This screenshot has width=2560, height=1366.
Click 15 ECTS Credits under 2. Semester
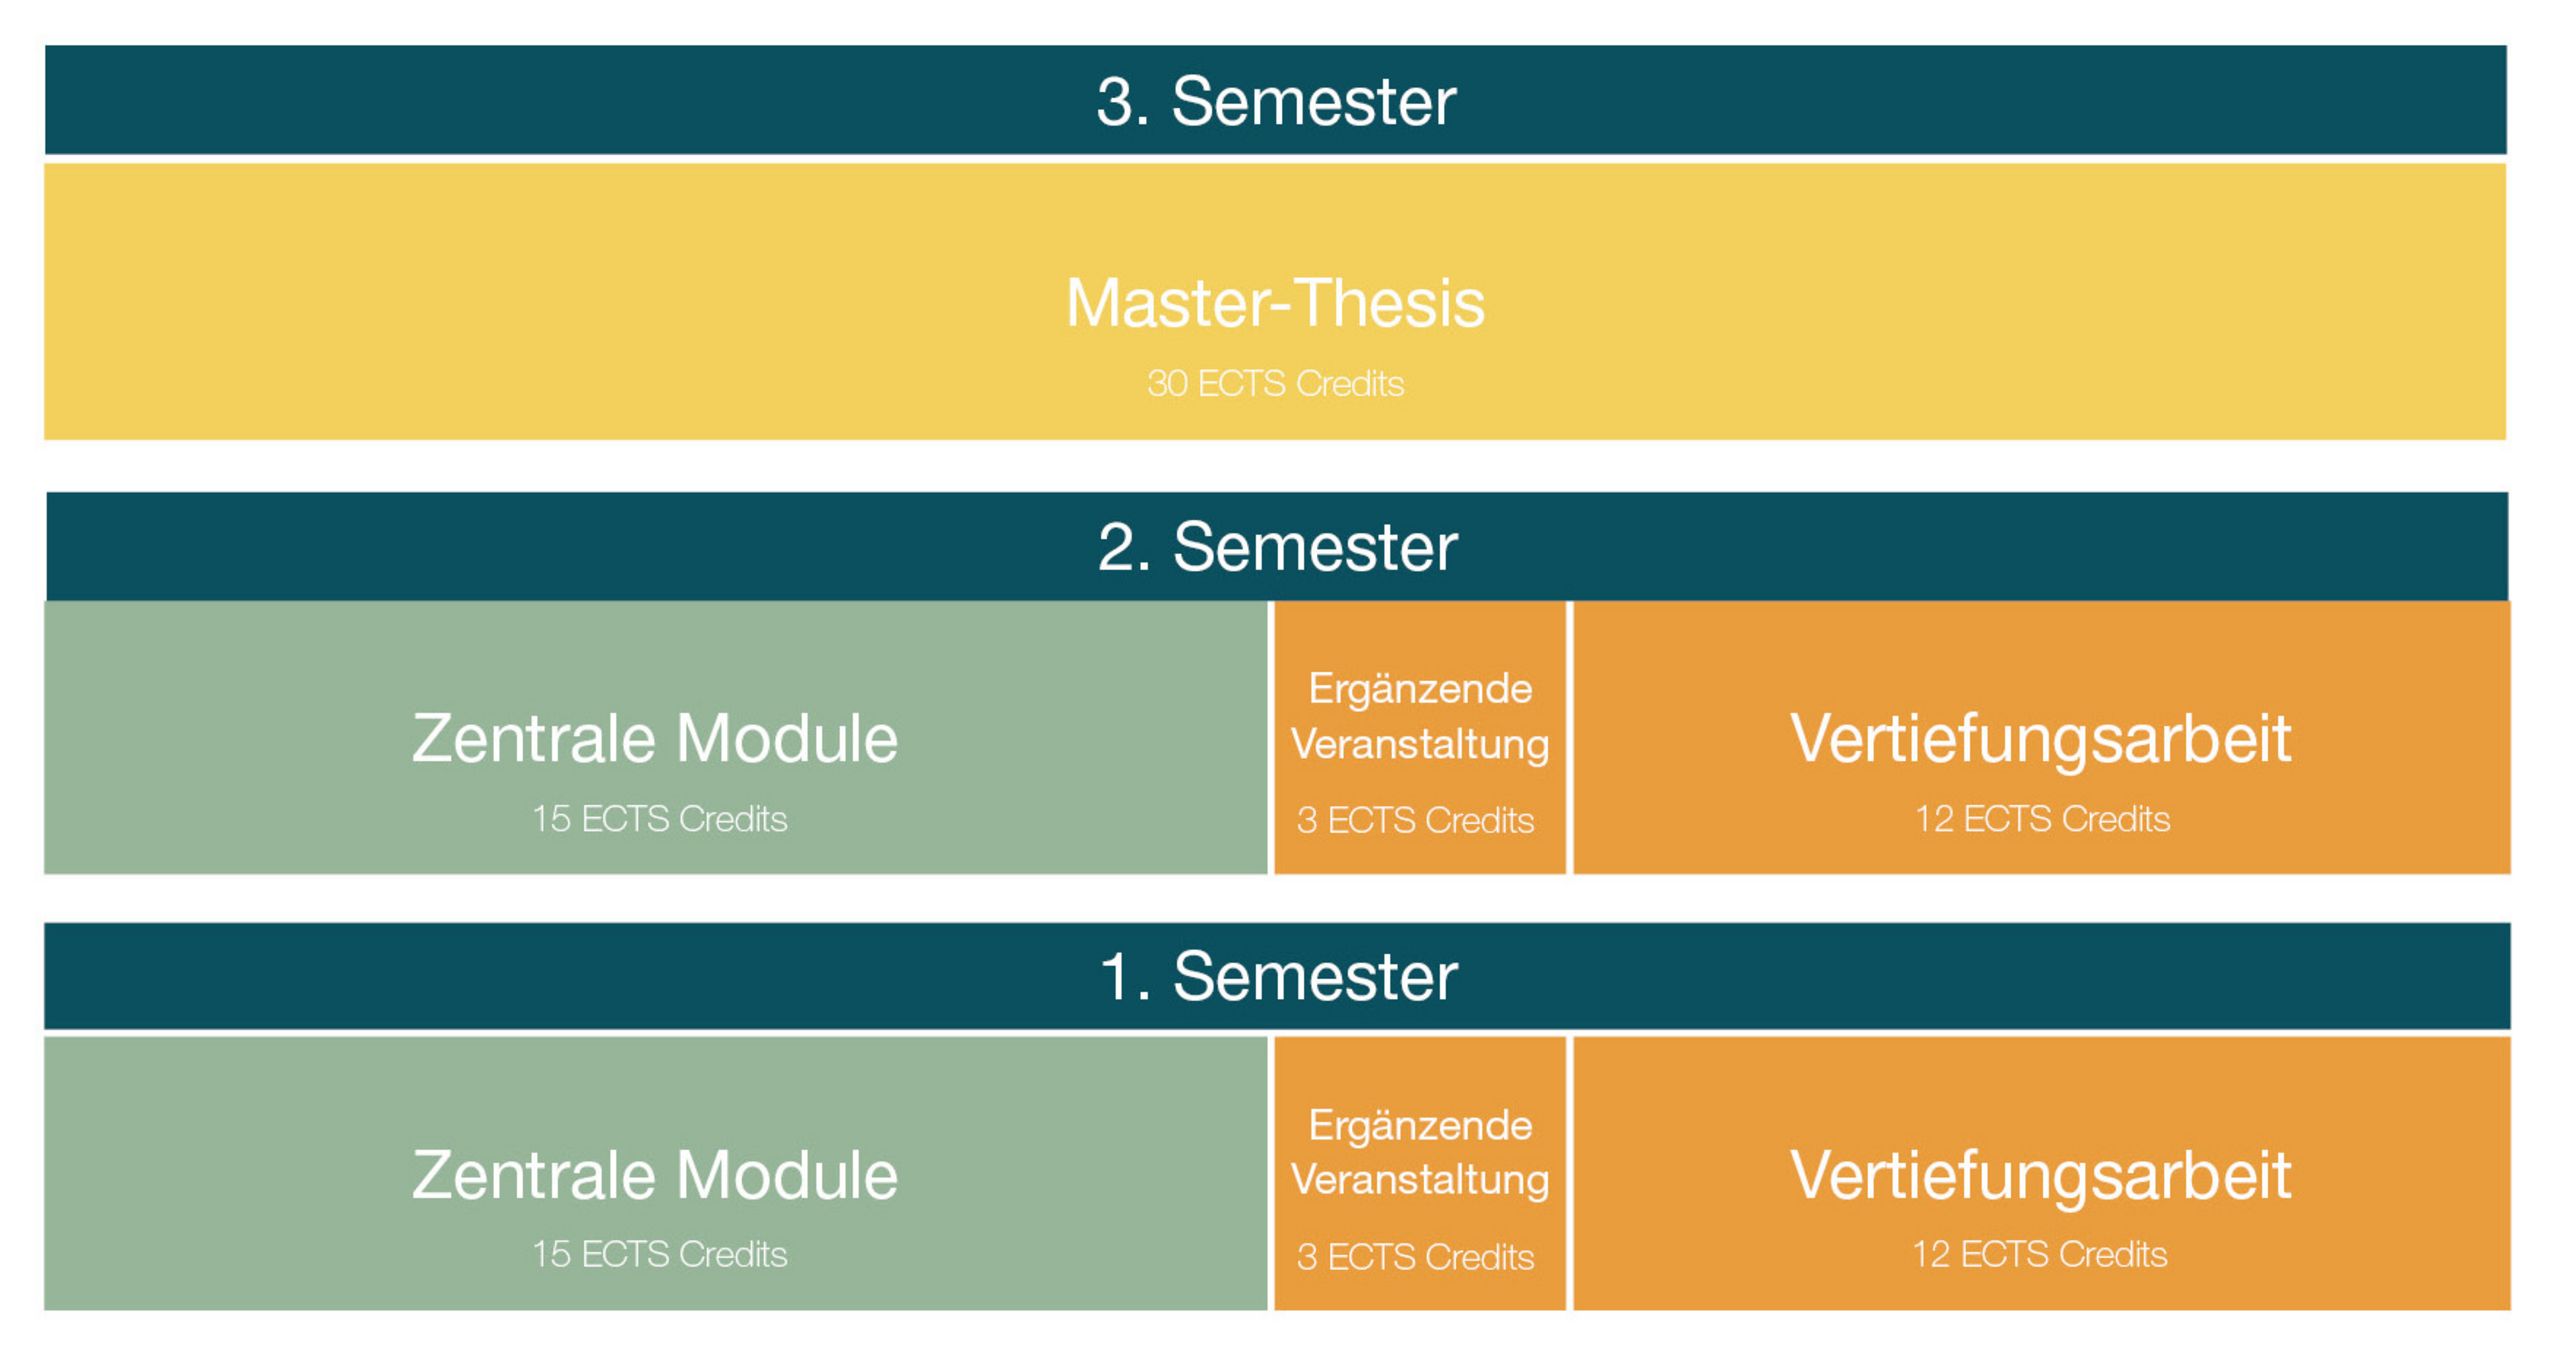click(x=659, y=819)
